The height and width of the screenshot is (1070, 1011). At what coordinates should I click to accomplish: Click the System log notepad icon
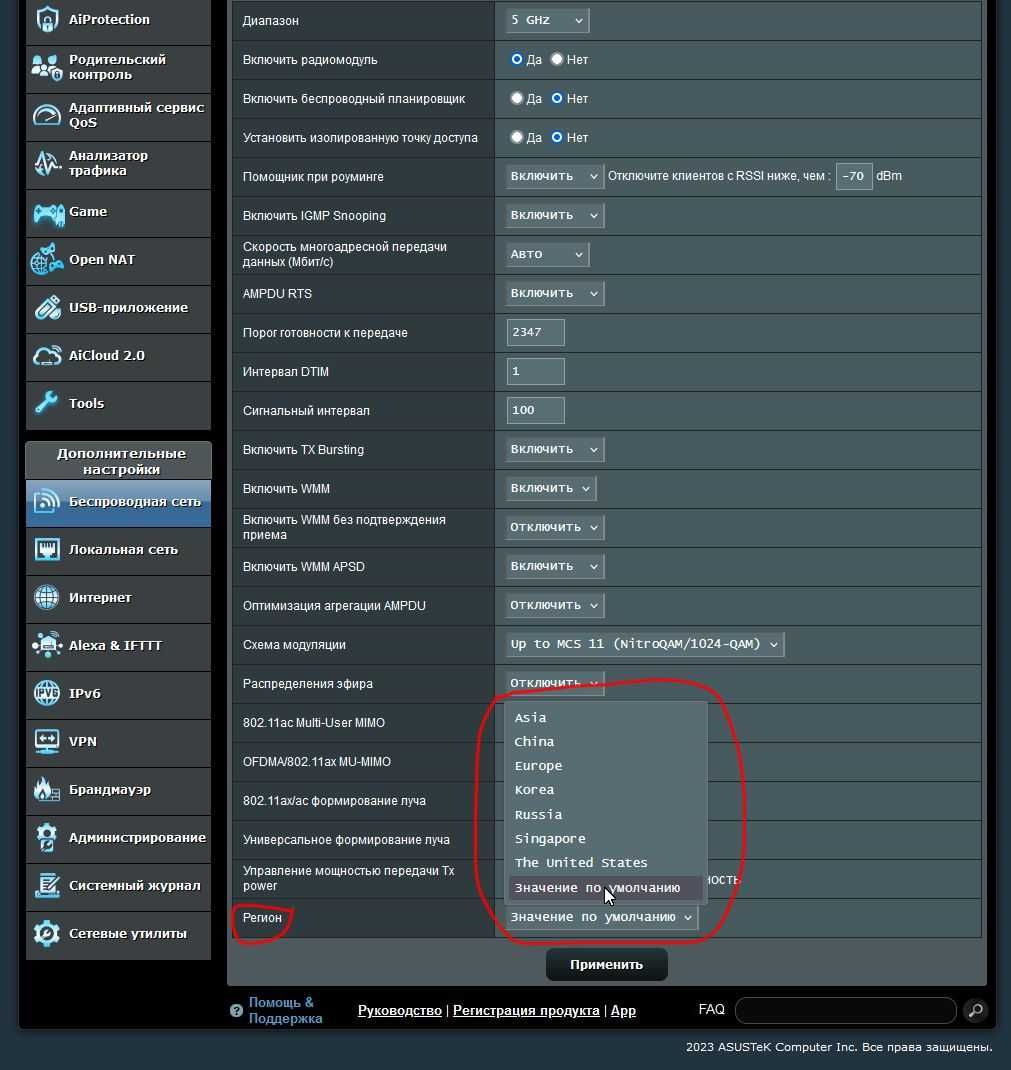46,885
